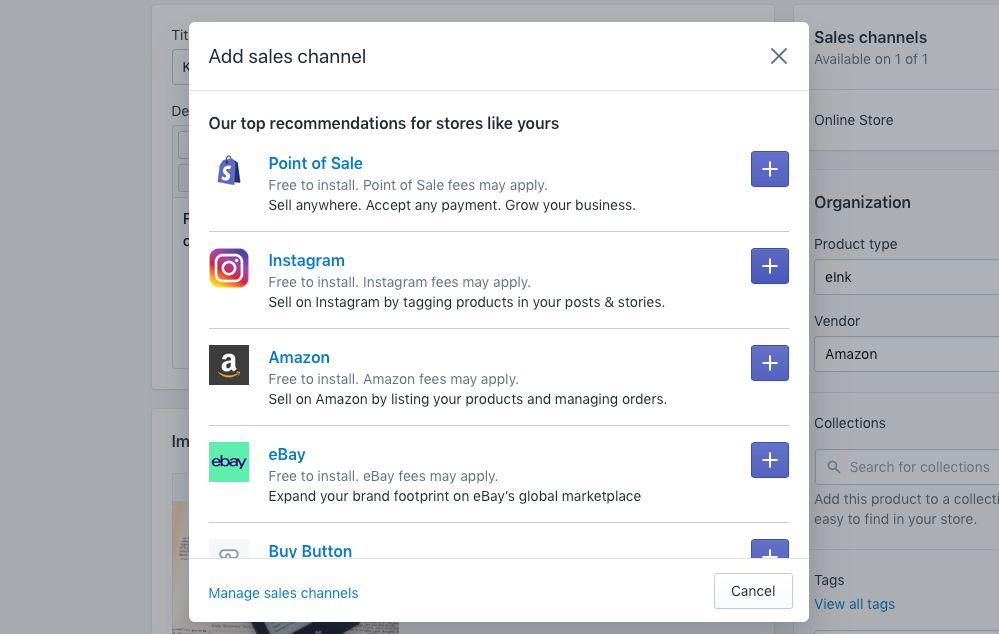Click the Point of Sale Shopify bag icon

pos(229,171)
